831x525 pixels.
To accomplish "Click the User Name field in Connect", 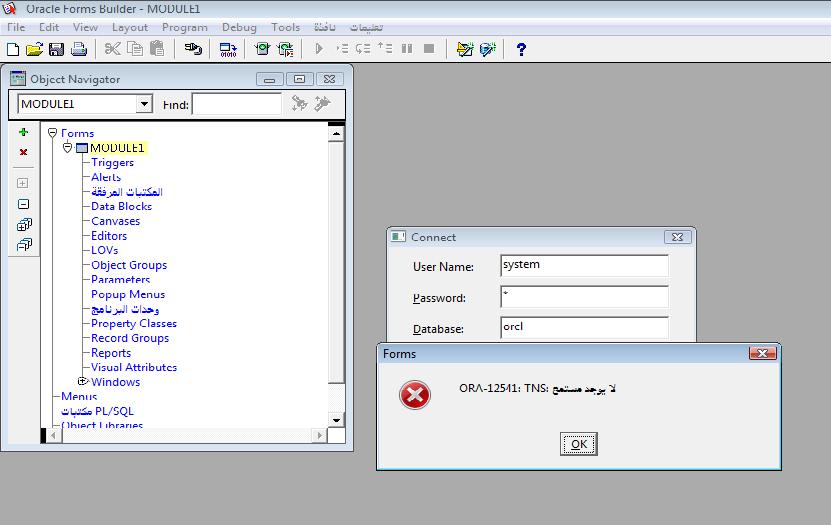I will coord(584,265).
